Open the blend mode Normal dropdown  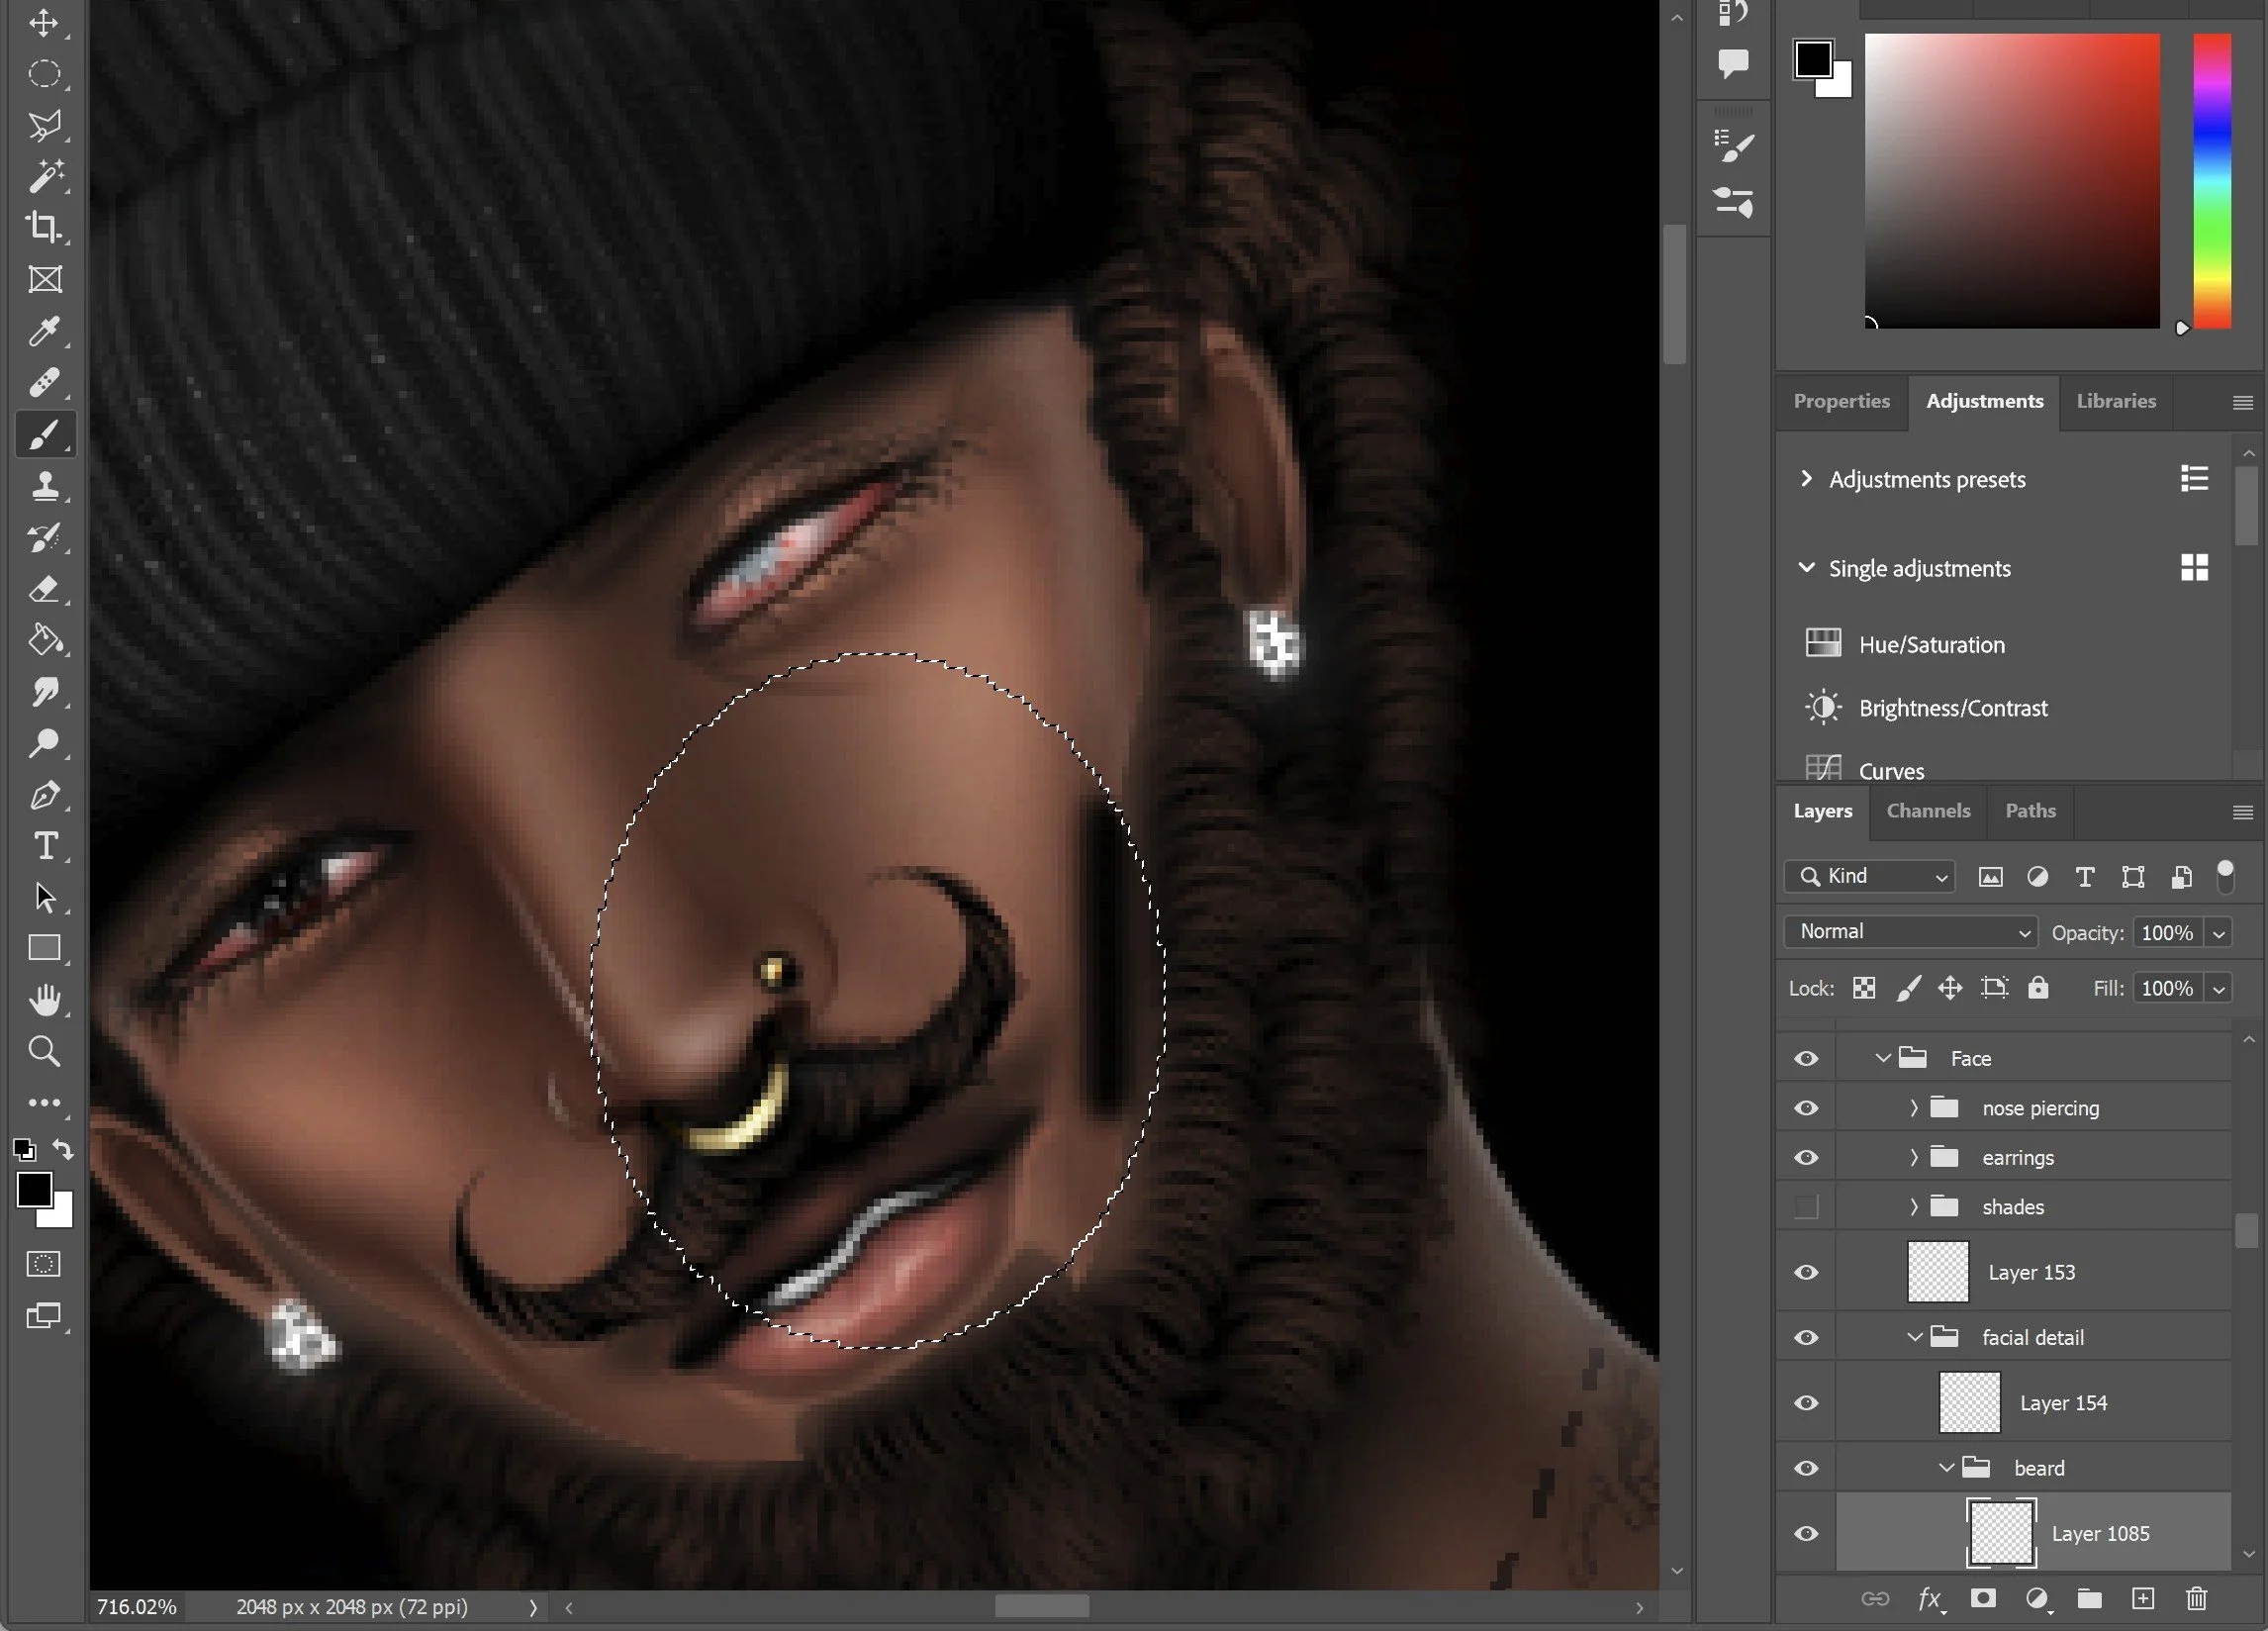1910,932
